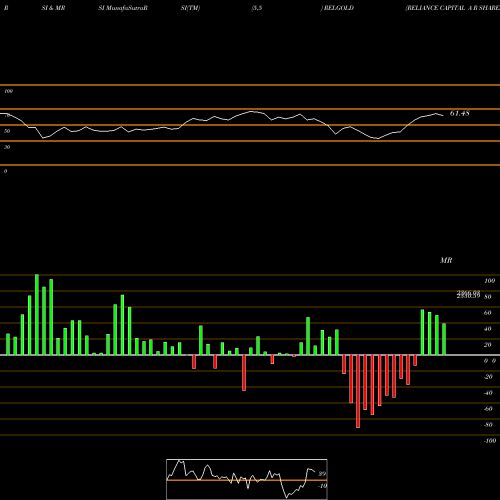The width and height of the screenshot is (500, 500).
Task: Click the RSI axis label 100
Action: pyautogui.click(x=9, y=91)
